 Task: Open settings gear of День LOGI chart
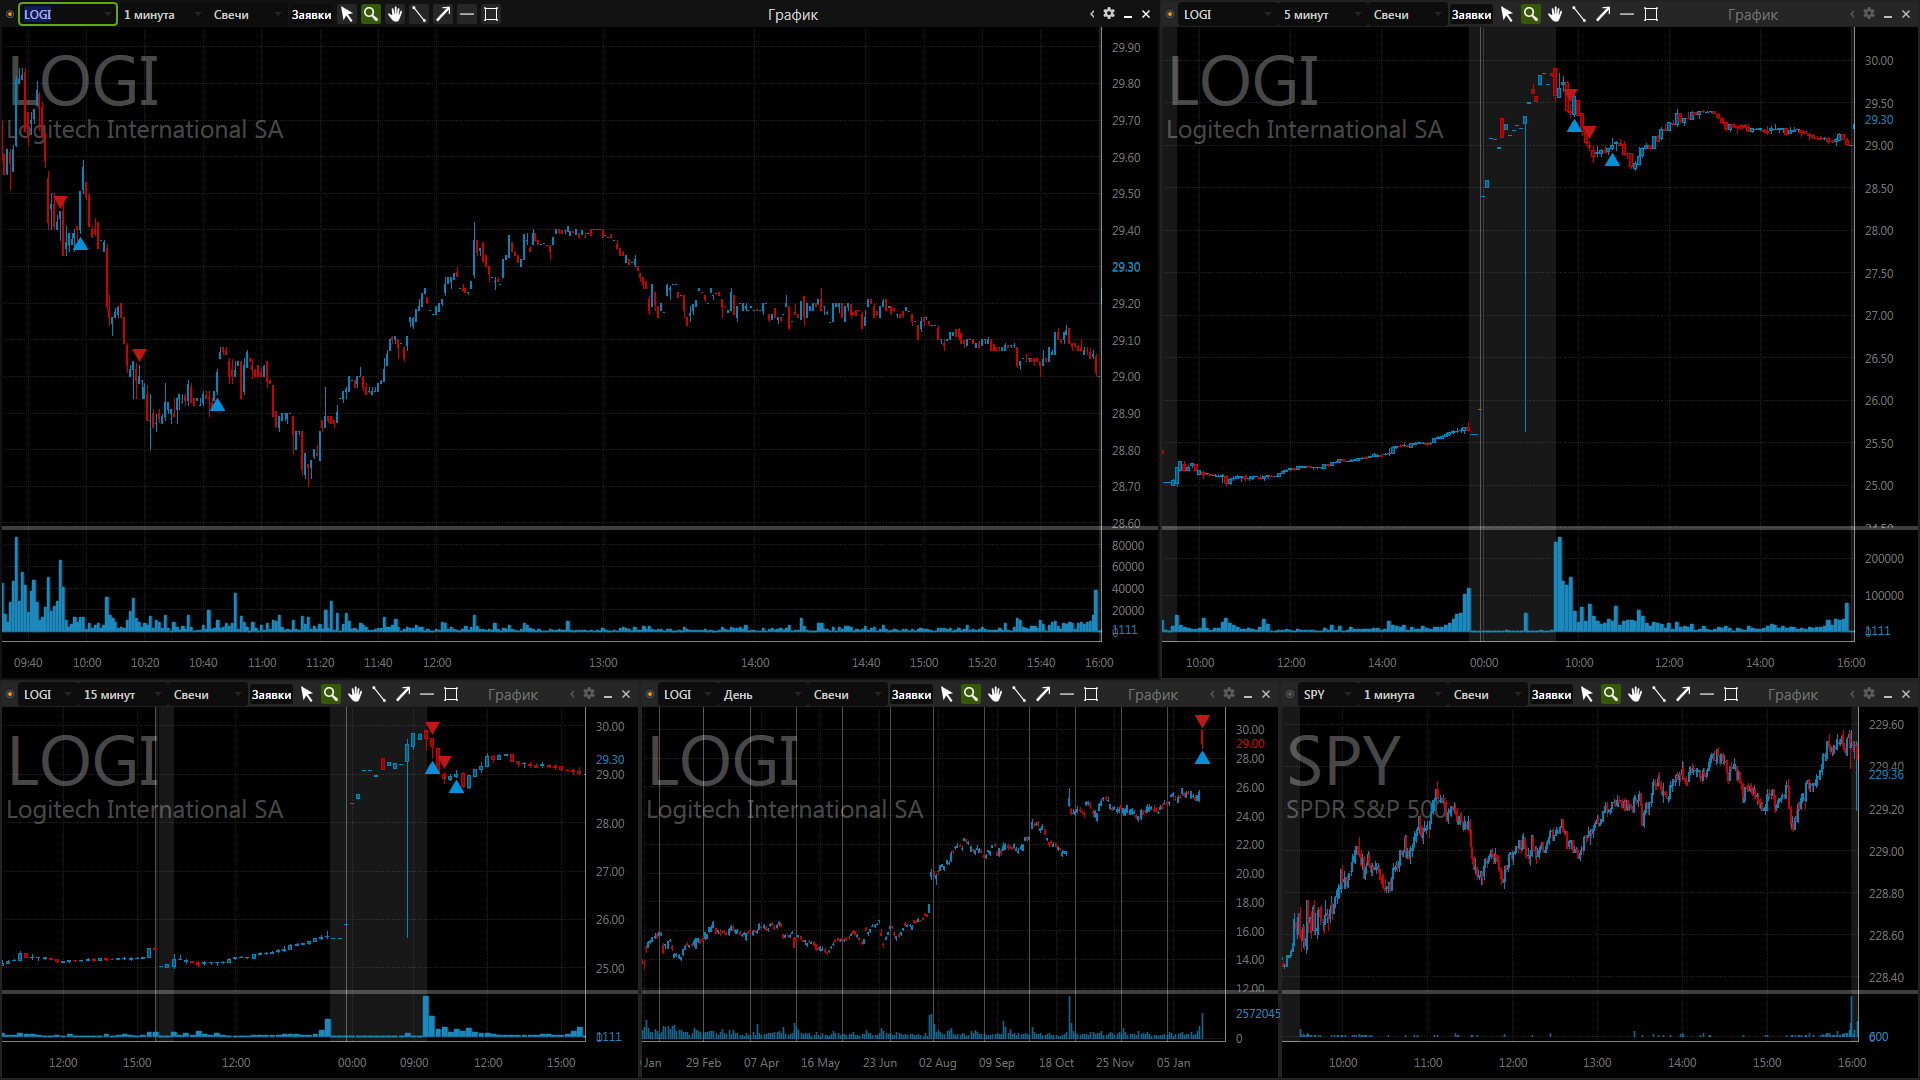[1229, 694]
